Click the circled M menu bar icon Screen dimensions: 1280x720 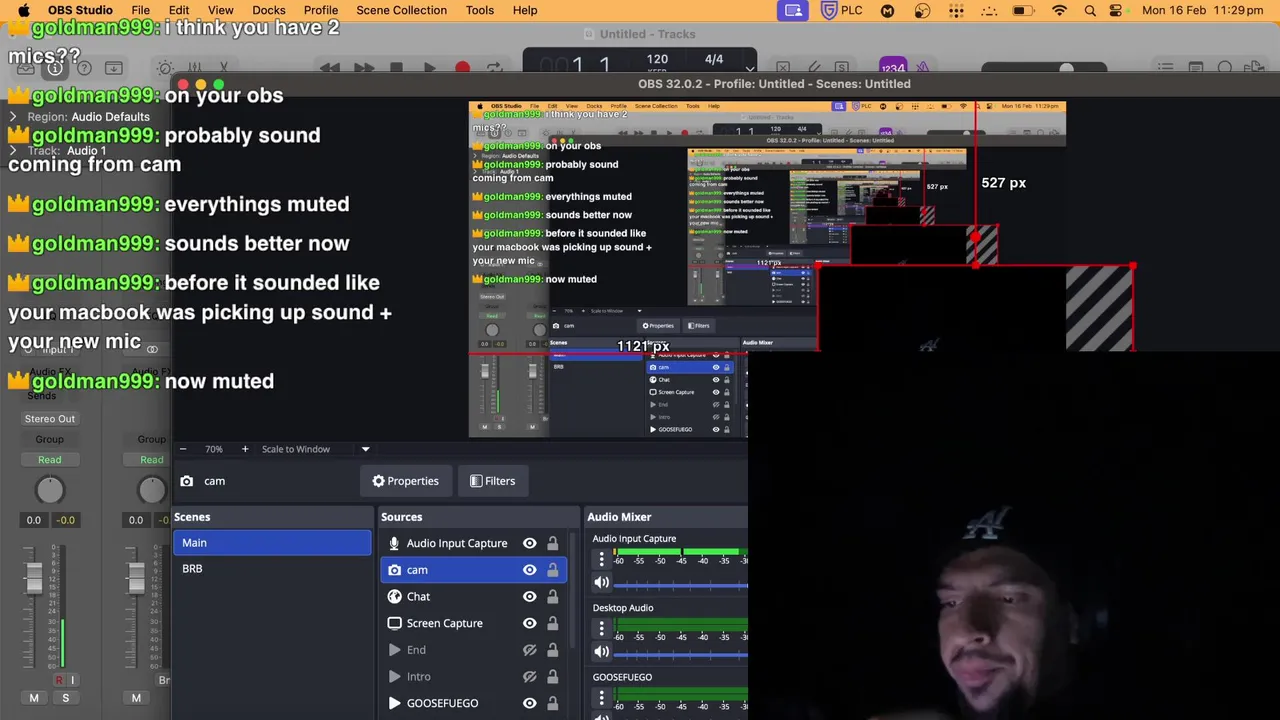click(x=887, y=10)
